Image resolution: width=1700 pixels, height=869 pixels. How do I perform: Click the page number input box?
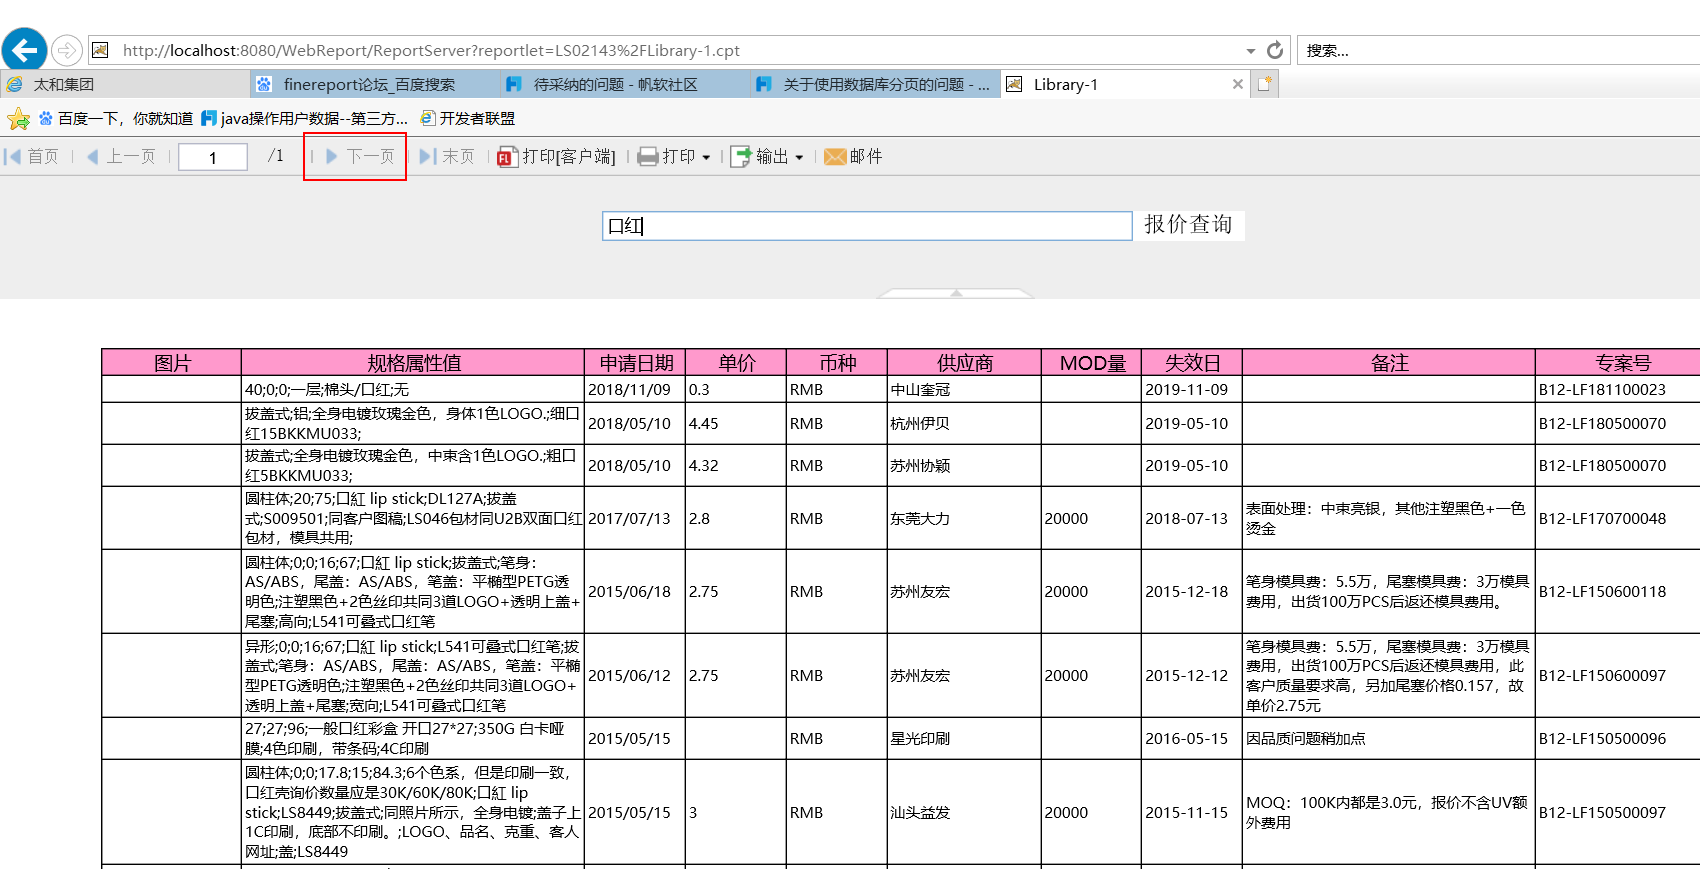click(213, 157)
